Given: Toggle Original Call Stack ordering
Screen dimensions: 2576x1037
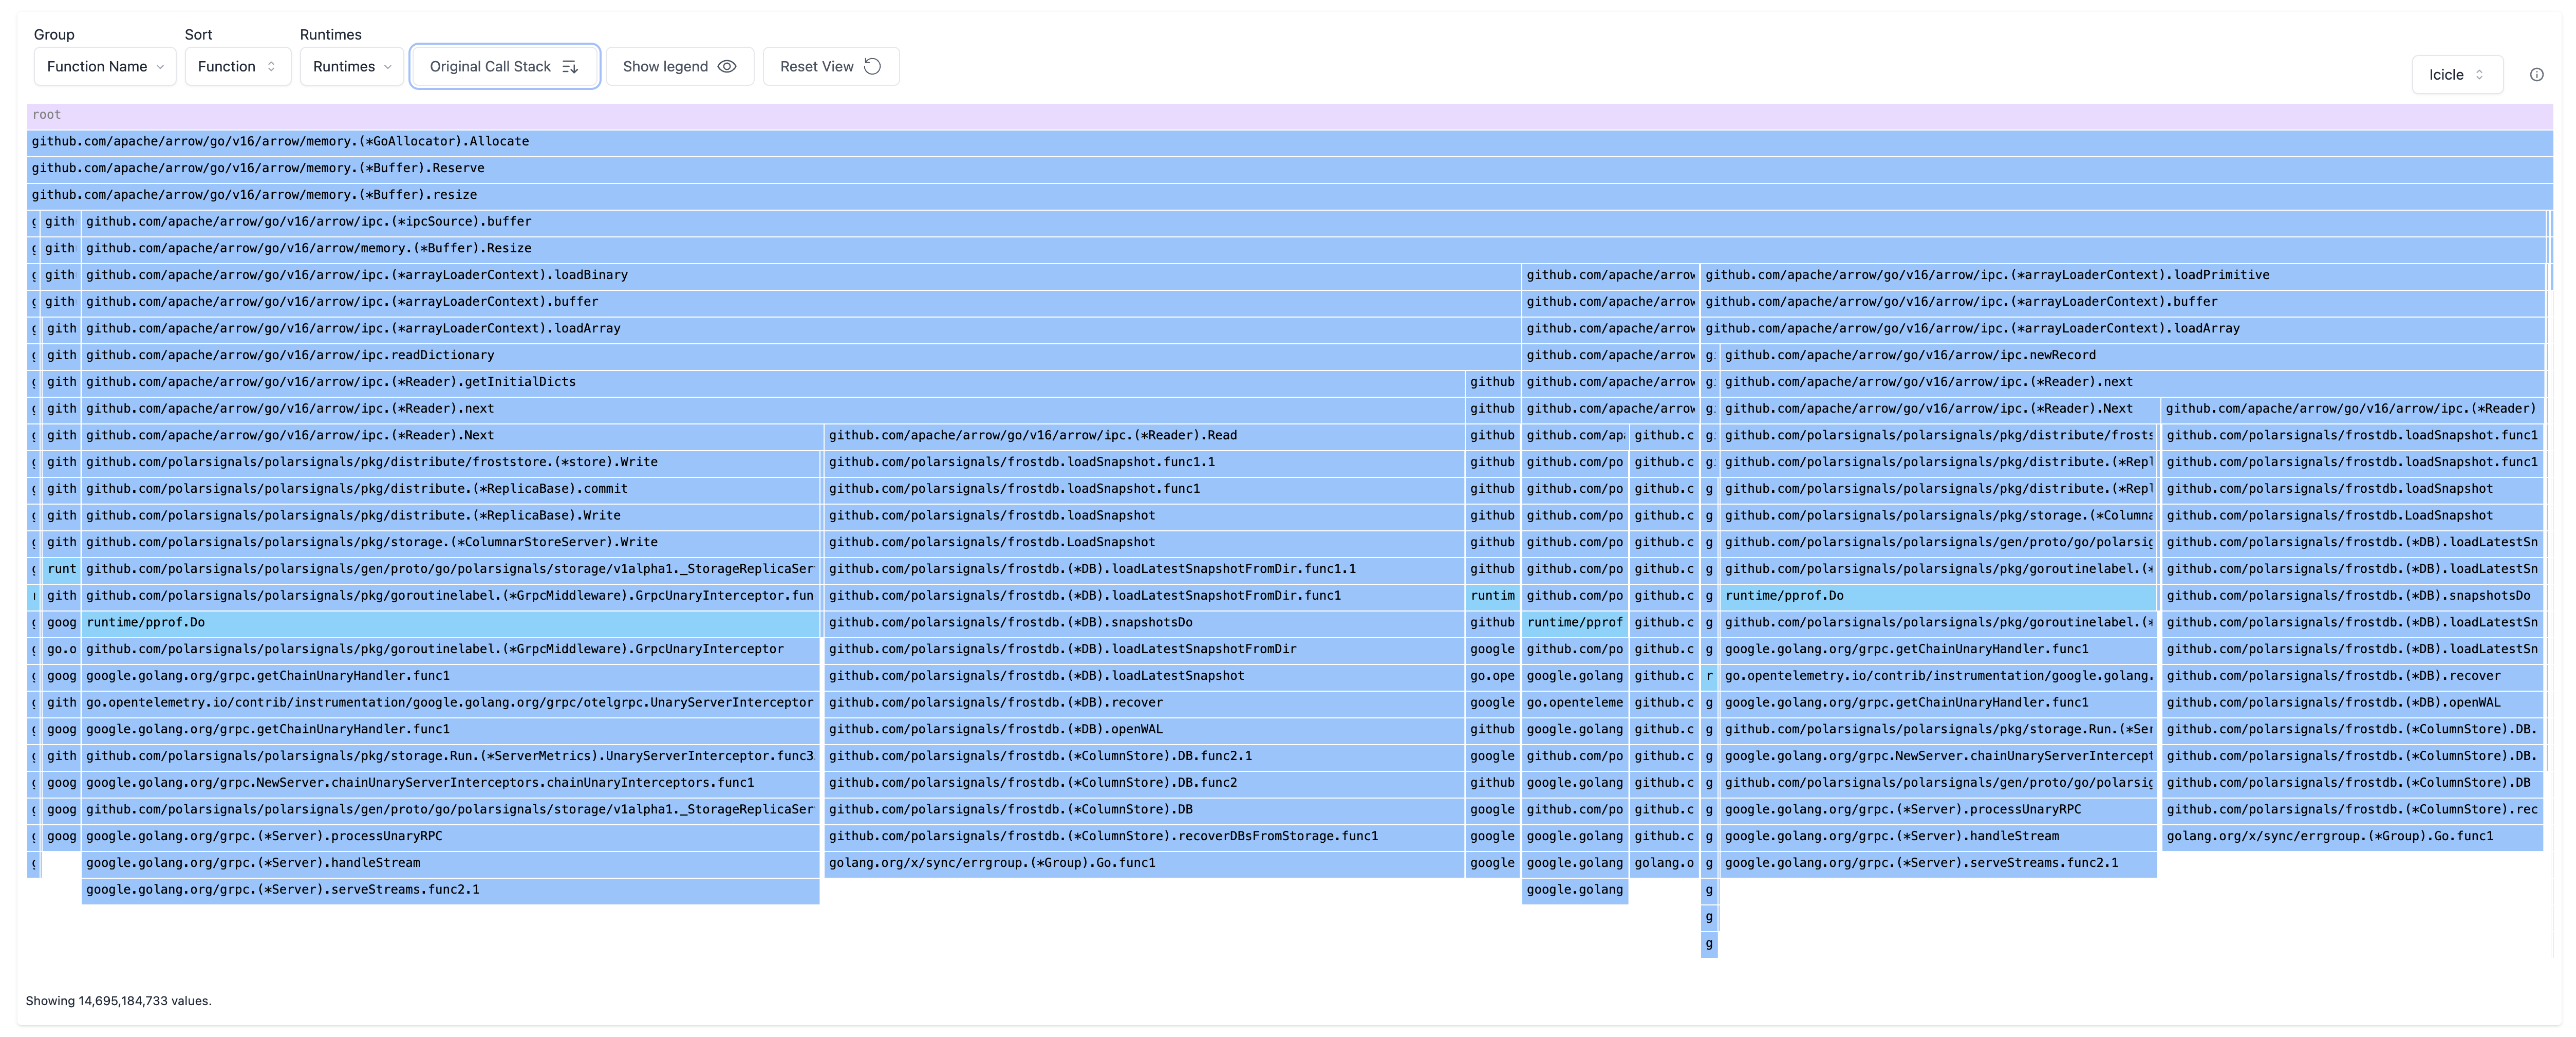Looking at the screenshot, I should 504,66.
